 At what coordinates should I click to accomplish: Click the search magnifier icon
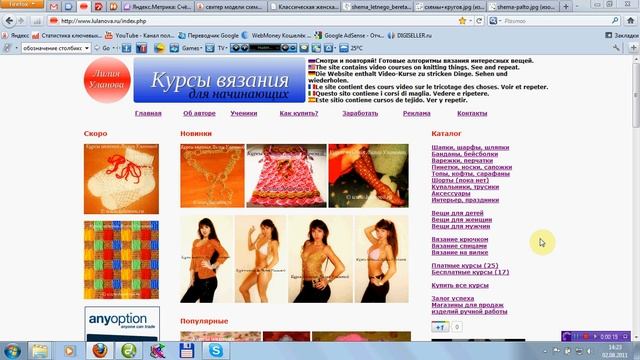(615, 20)
